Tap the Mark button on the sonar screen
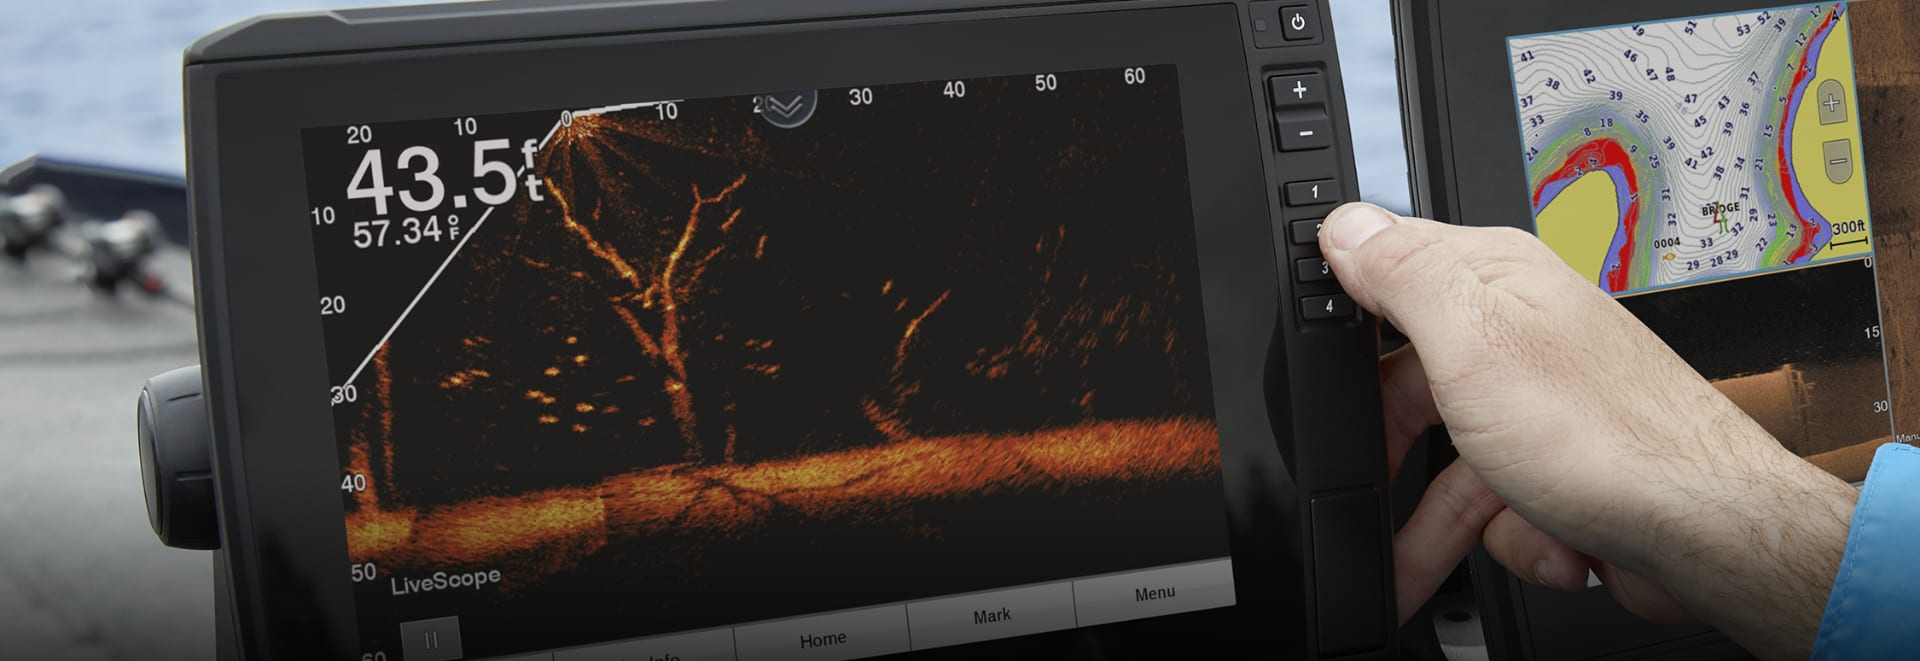The image size is (1920, 661). 991,616
